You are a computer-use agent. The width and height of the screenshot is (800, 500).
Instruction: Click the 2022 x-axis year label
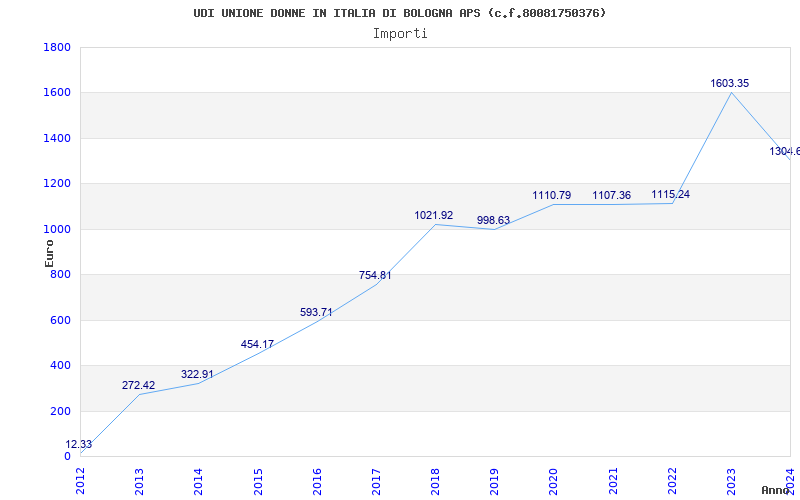click(x=672, y=481)
